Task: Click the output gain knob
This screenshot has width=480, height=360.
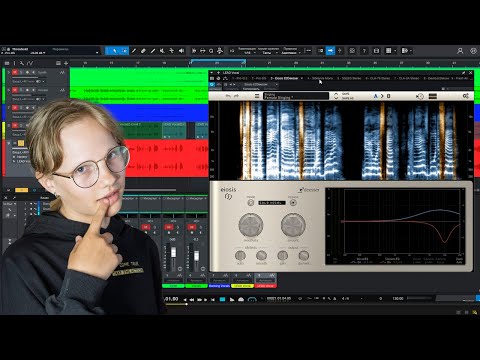Action: (283, 256)
